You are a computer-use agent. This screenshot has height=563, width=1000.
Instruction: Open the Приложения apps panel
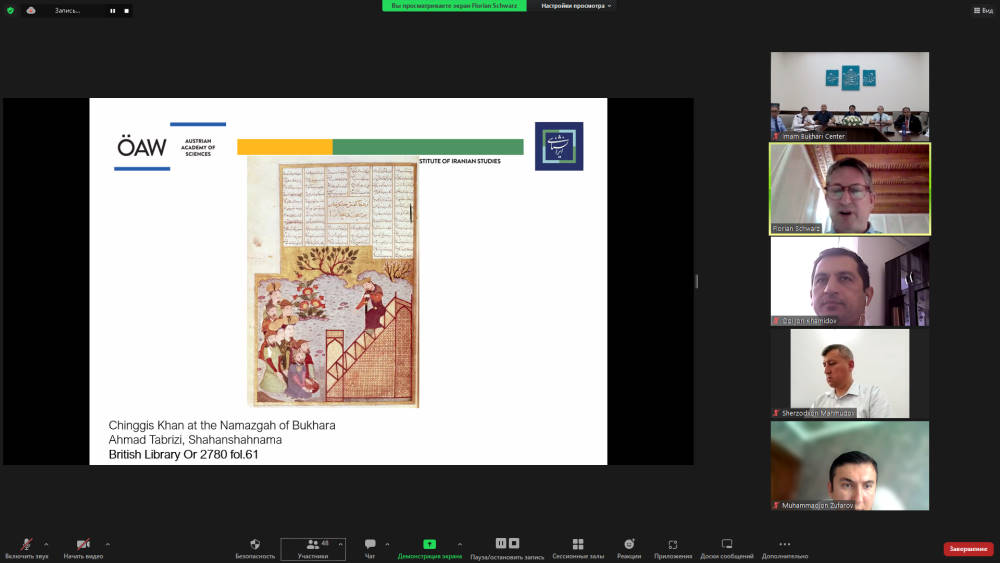point(673,549)
